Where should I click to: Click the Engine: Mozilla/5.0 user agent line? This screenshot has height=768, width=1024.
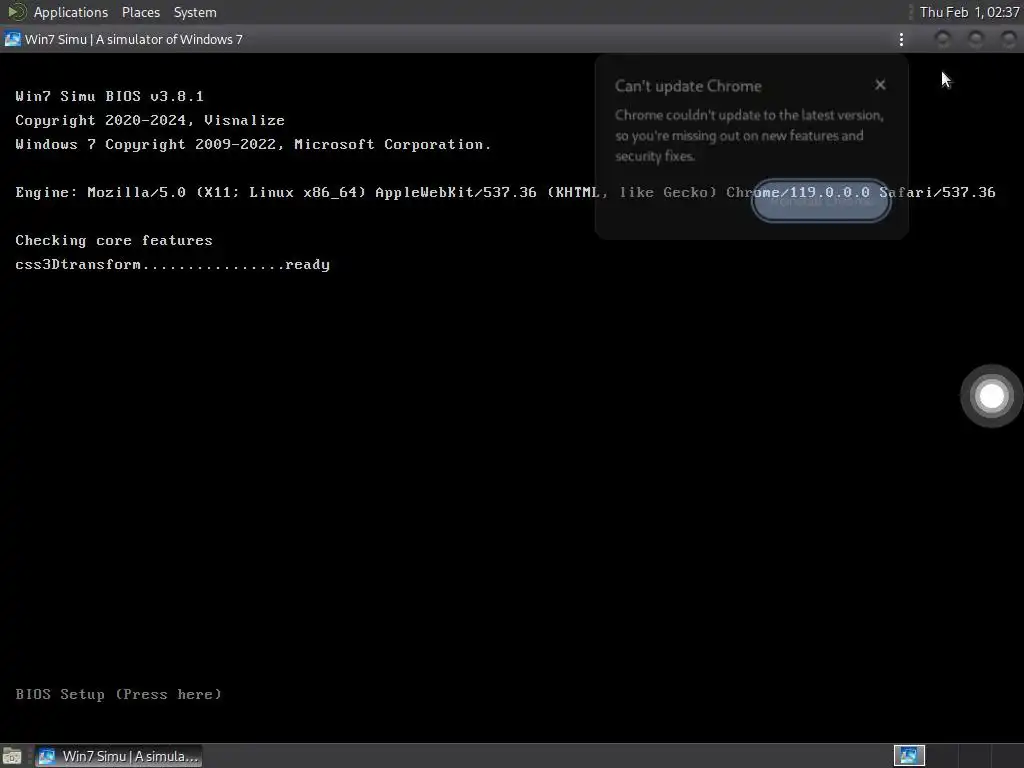click(x=505, y=192)
